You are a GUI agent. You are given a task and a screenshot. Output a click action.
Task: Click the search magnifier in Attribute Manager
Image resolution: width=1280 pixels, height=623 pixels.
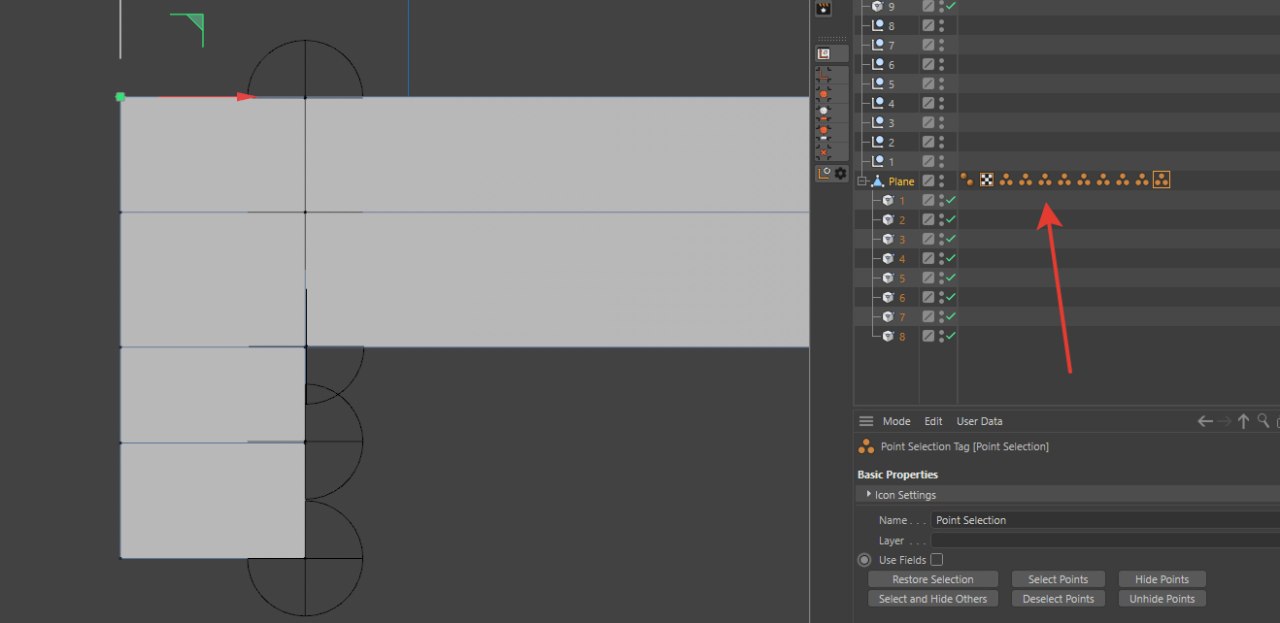click(x=1264, y=421)
